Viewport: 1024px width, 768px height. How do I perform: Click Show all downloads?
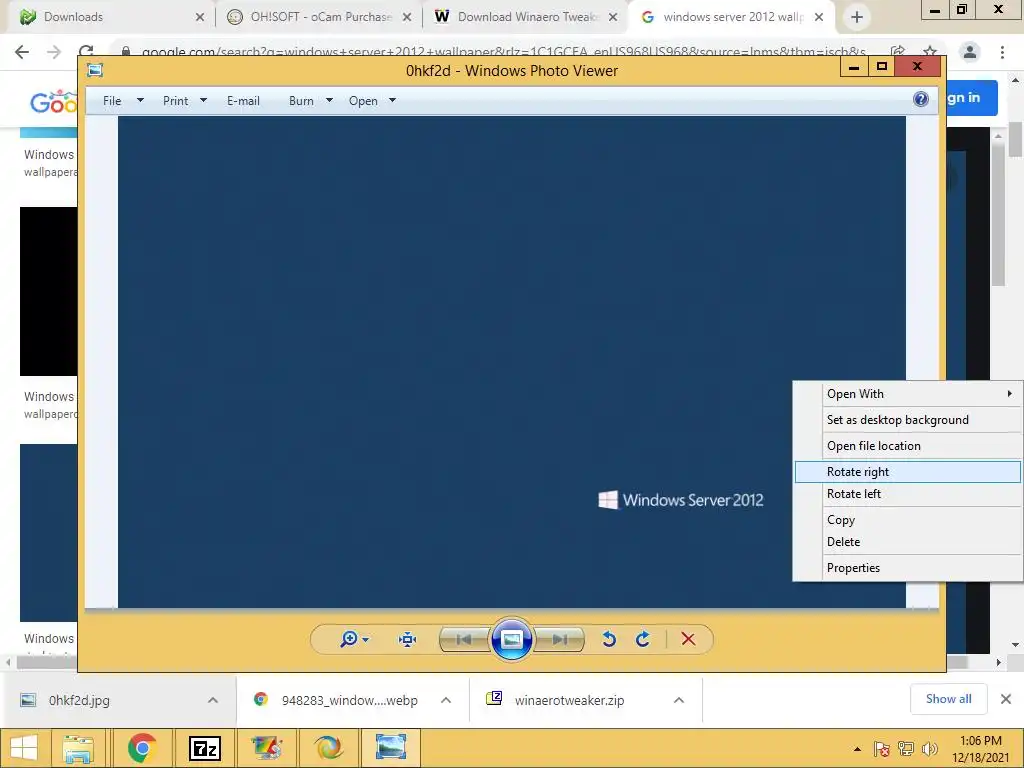click(948, 699)
